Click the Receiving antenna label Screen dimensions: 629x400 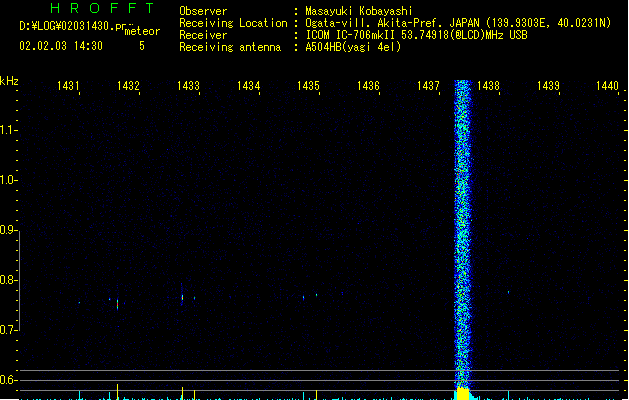pyautogui.click(x=230, y=47)
